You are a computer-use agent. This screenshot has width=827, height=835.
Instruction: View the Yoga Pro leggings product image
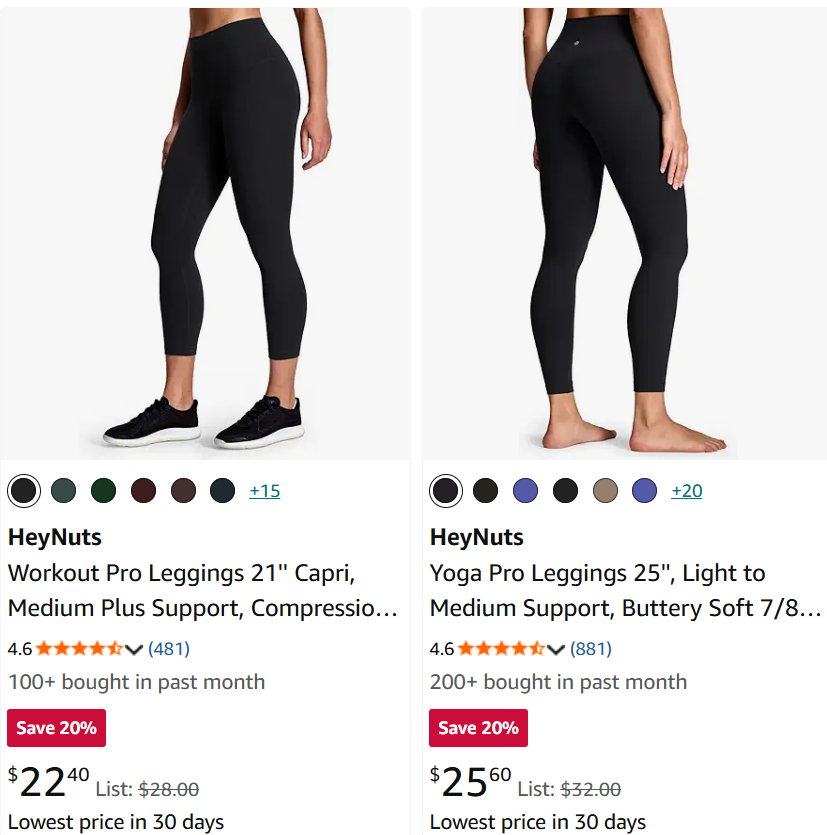(x=625, y=234)
